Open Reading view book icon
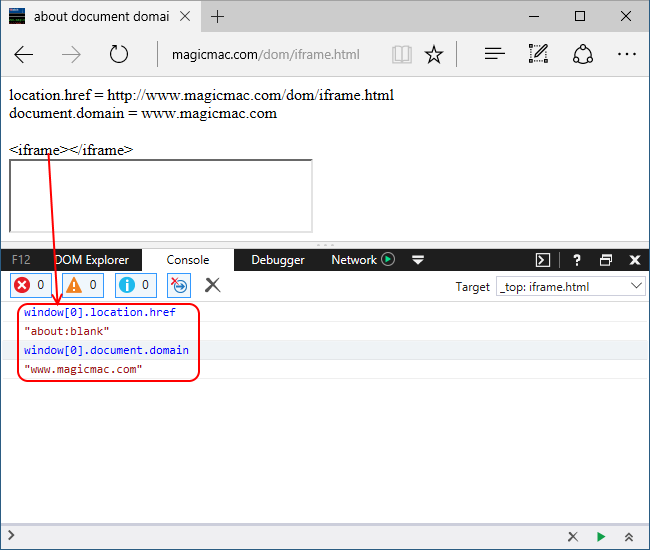This screenshot has width=650, height=550. click(x=401, y=55)
